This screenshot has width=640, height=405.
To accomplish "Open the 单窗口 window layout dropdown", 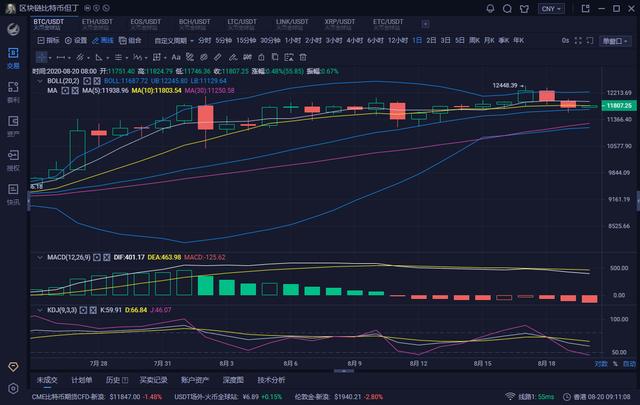I will point(615,41).
